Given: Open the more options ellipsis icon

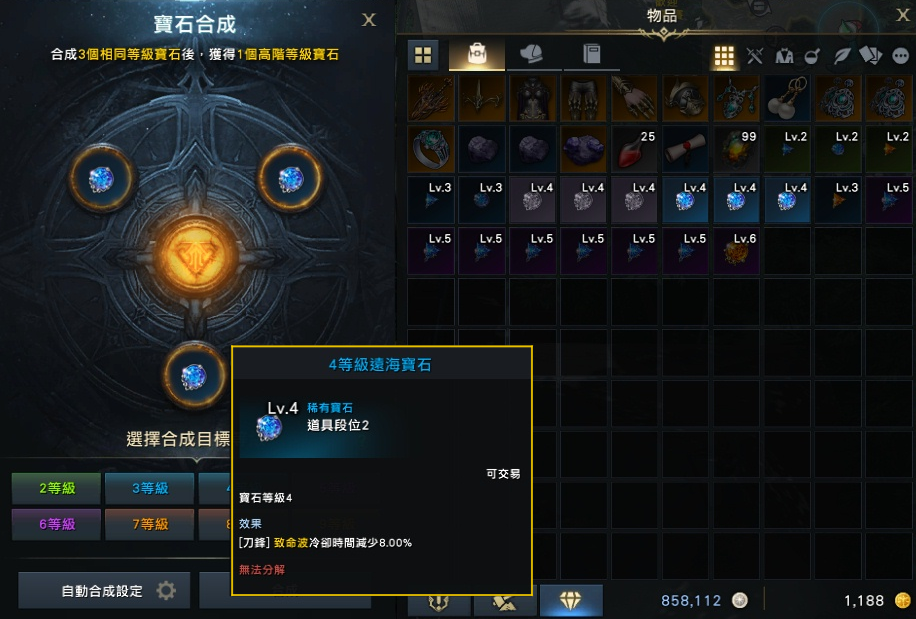Looking at the screenshot, I should click(x=901, y=56).
